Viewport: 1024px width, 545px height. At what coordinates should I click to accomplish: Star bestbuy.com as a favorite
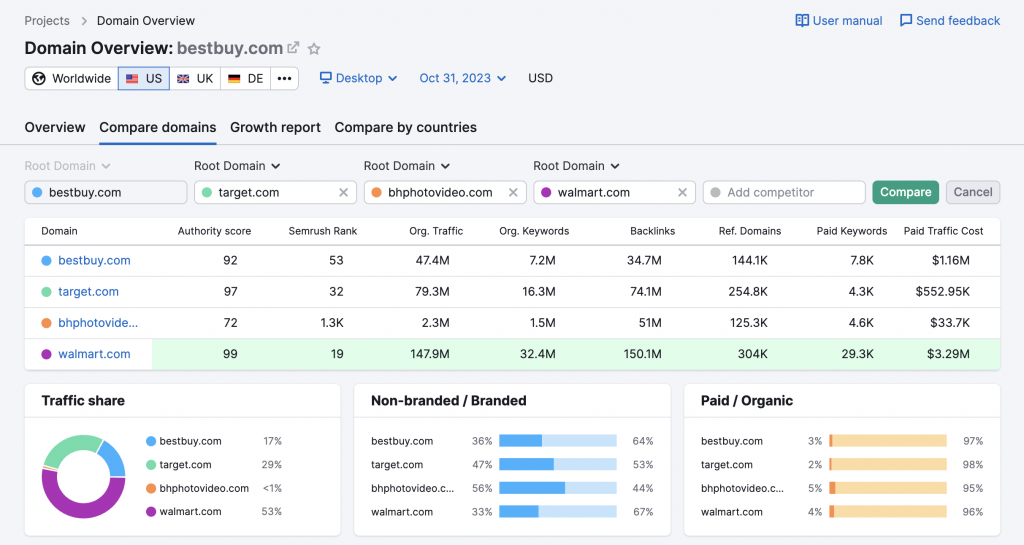[314, 48]
